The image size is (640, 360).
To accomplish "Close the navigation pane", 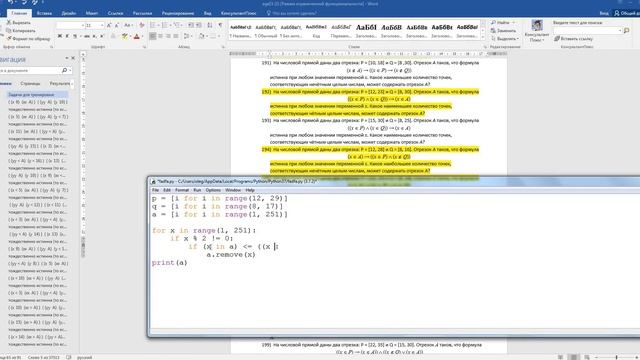I will (73, 58).
